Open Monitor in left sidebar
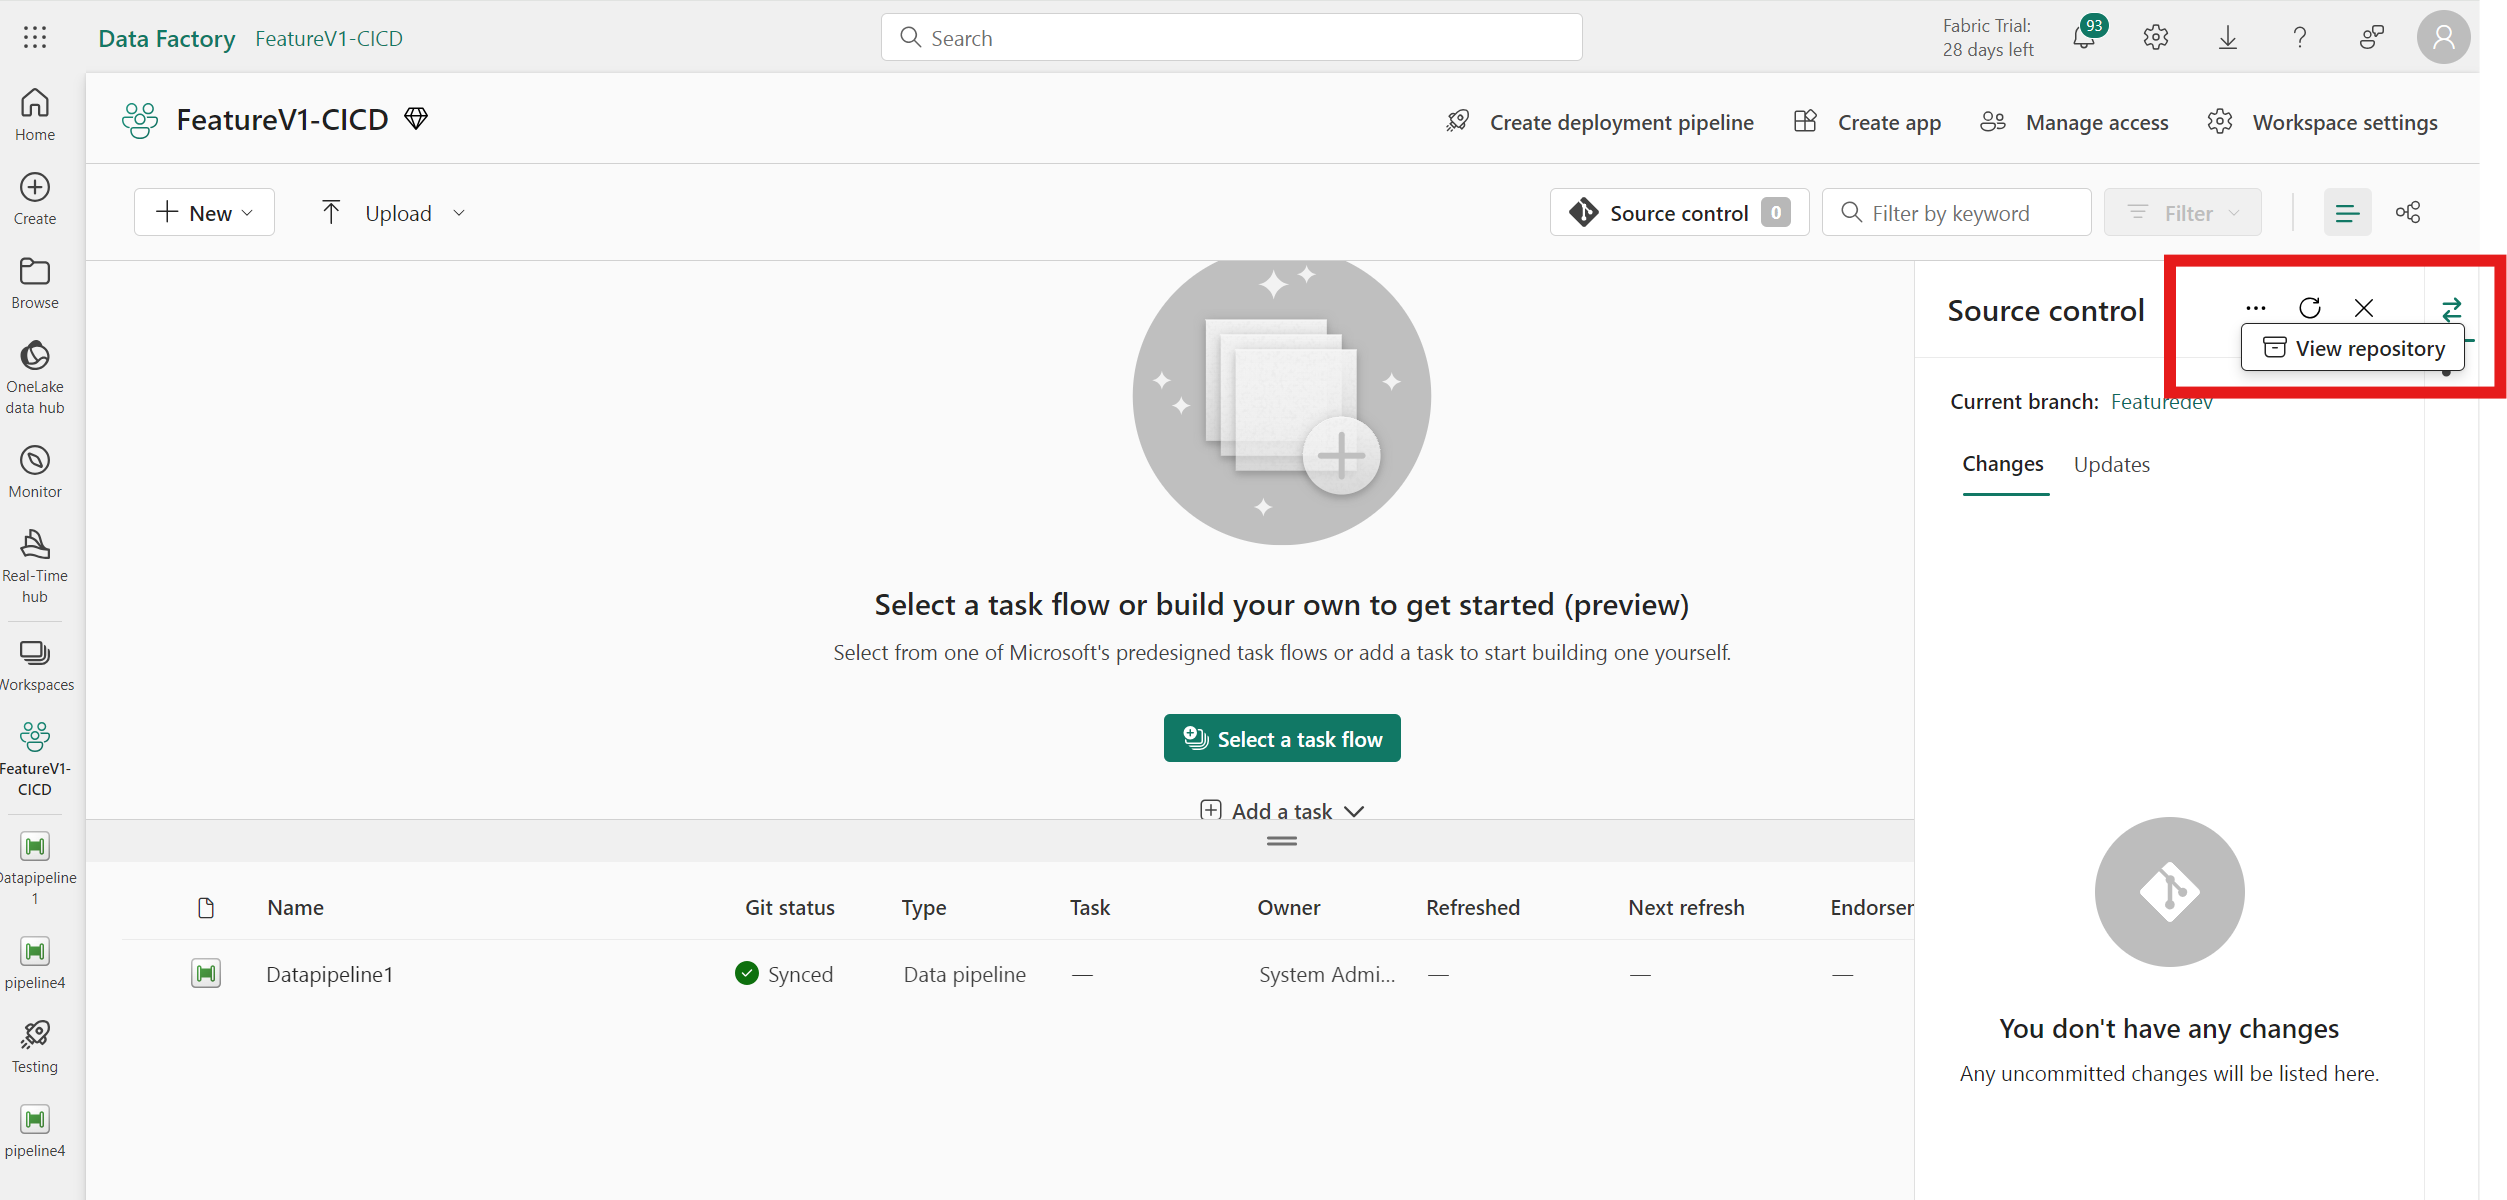The image size is (2507, 1200). [x=35, y=471]
